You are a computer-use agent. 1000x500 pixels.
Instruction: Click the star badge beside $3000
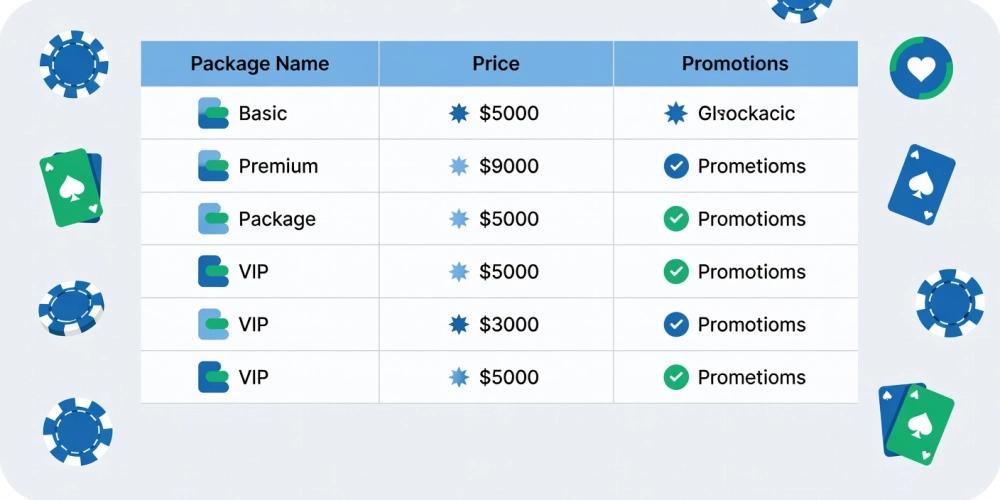pyautogui.click(x=459, y=325)
